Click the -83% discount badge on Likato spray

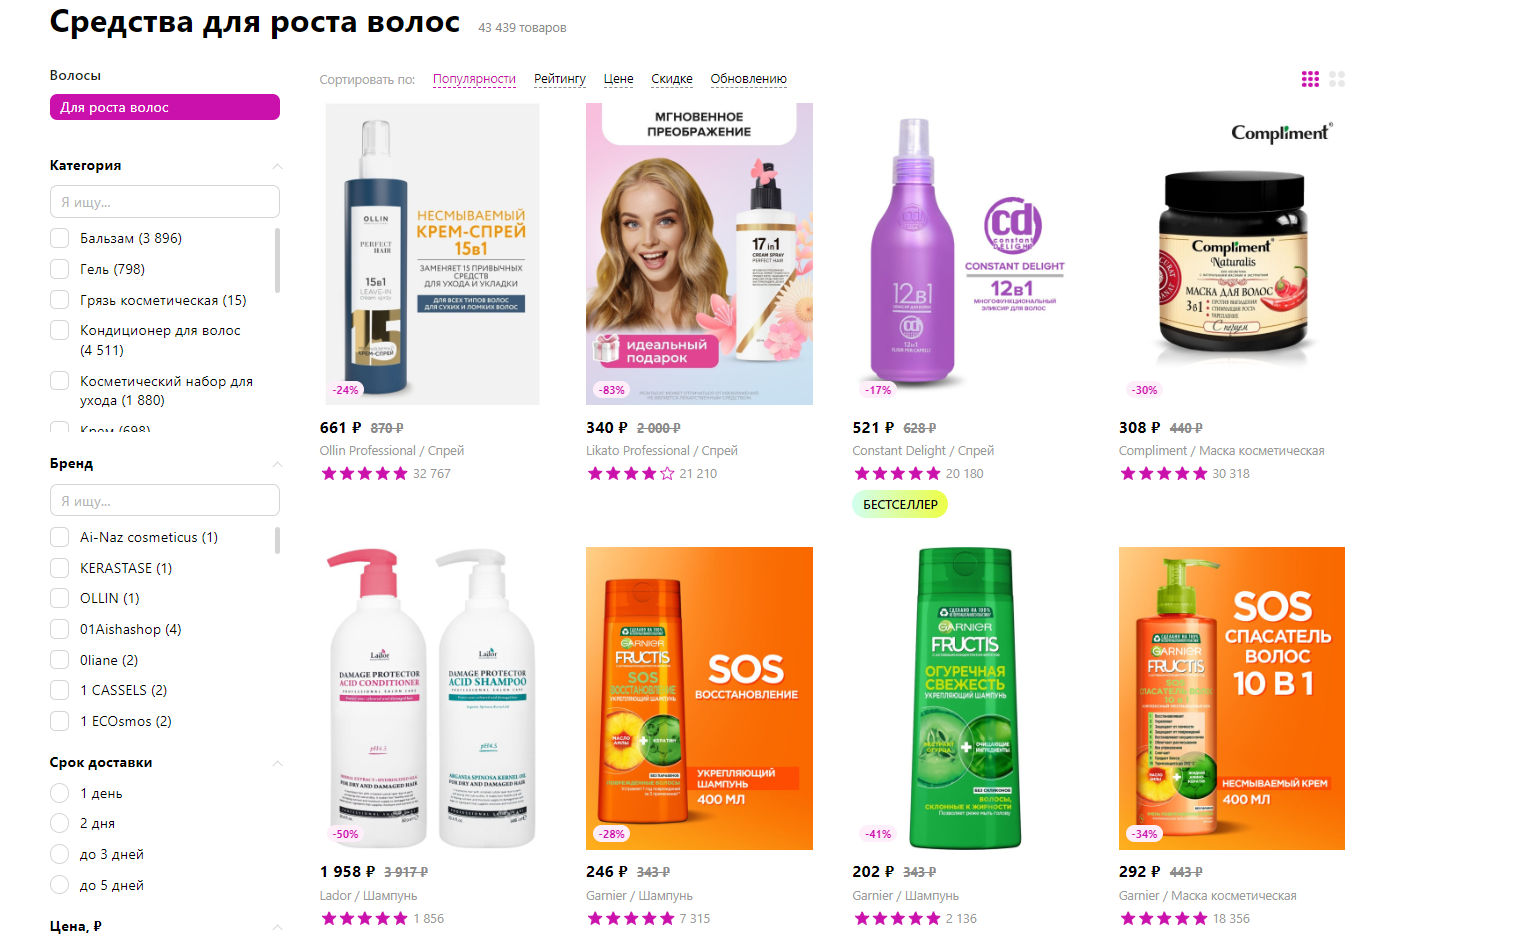point(612,390)
